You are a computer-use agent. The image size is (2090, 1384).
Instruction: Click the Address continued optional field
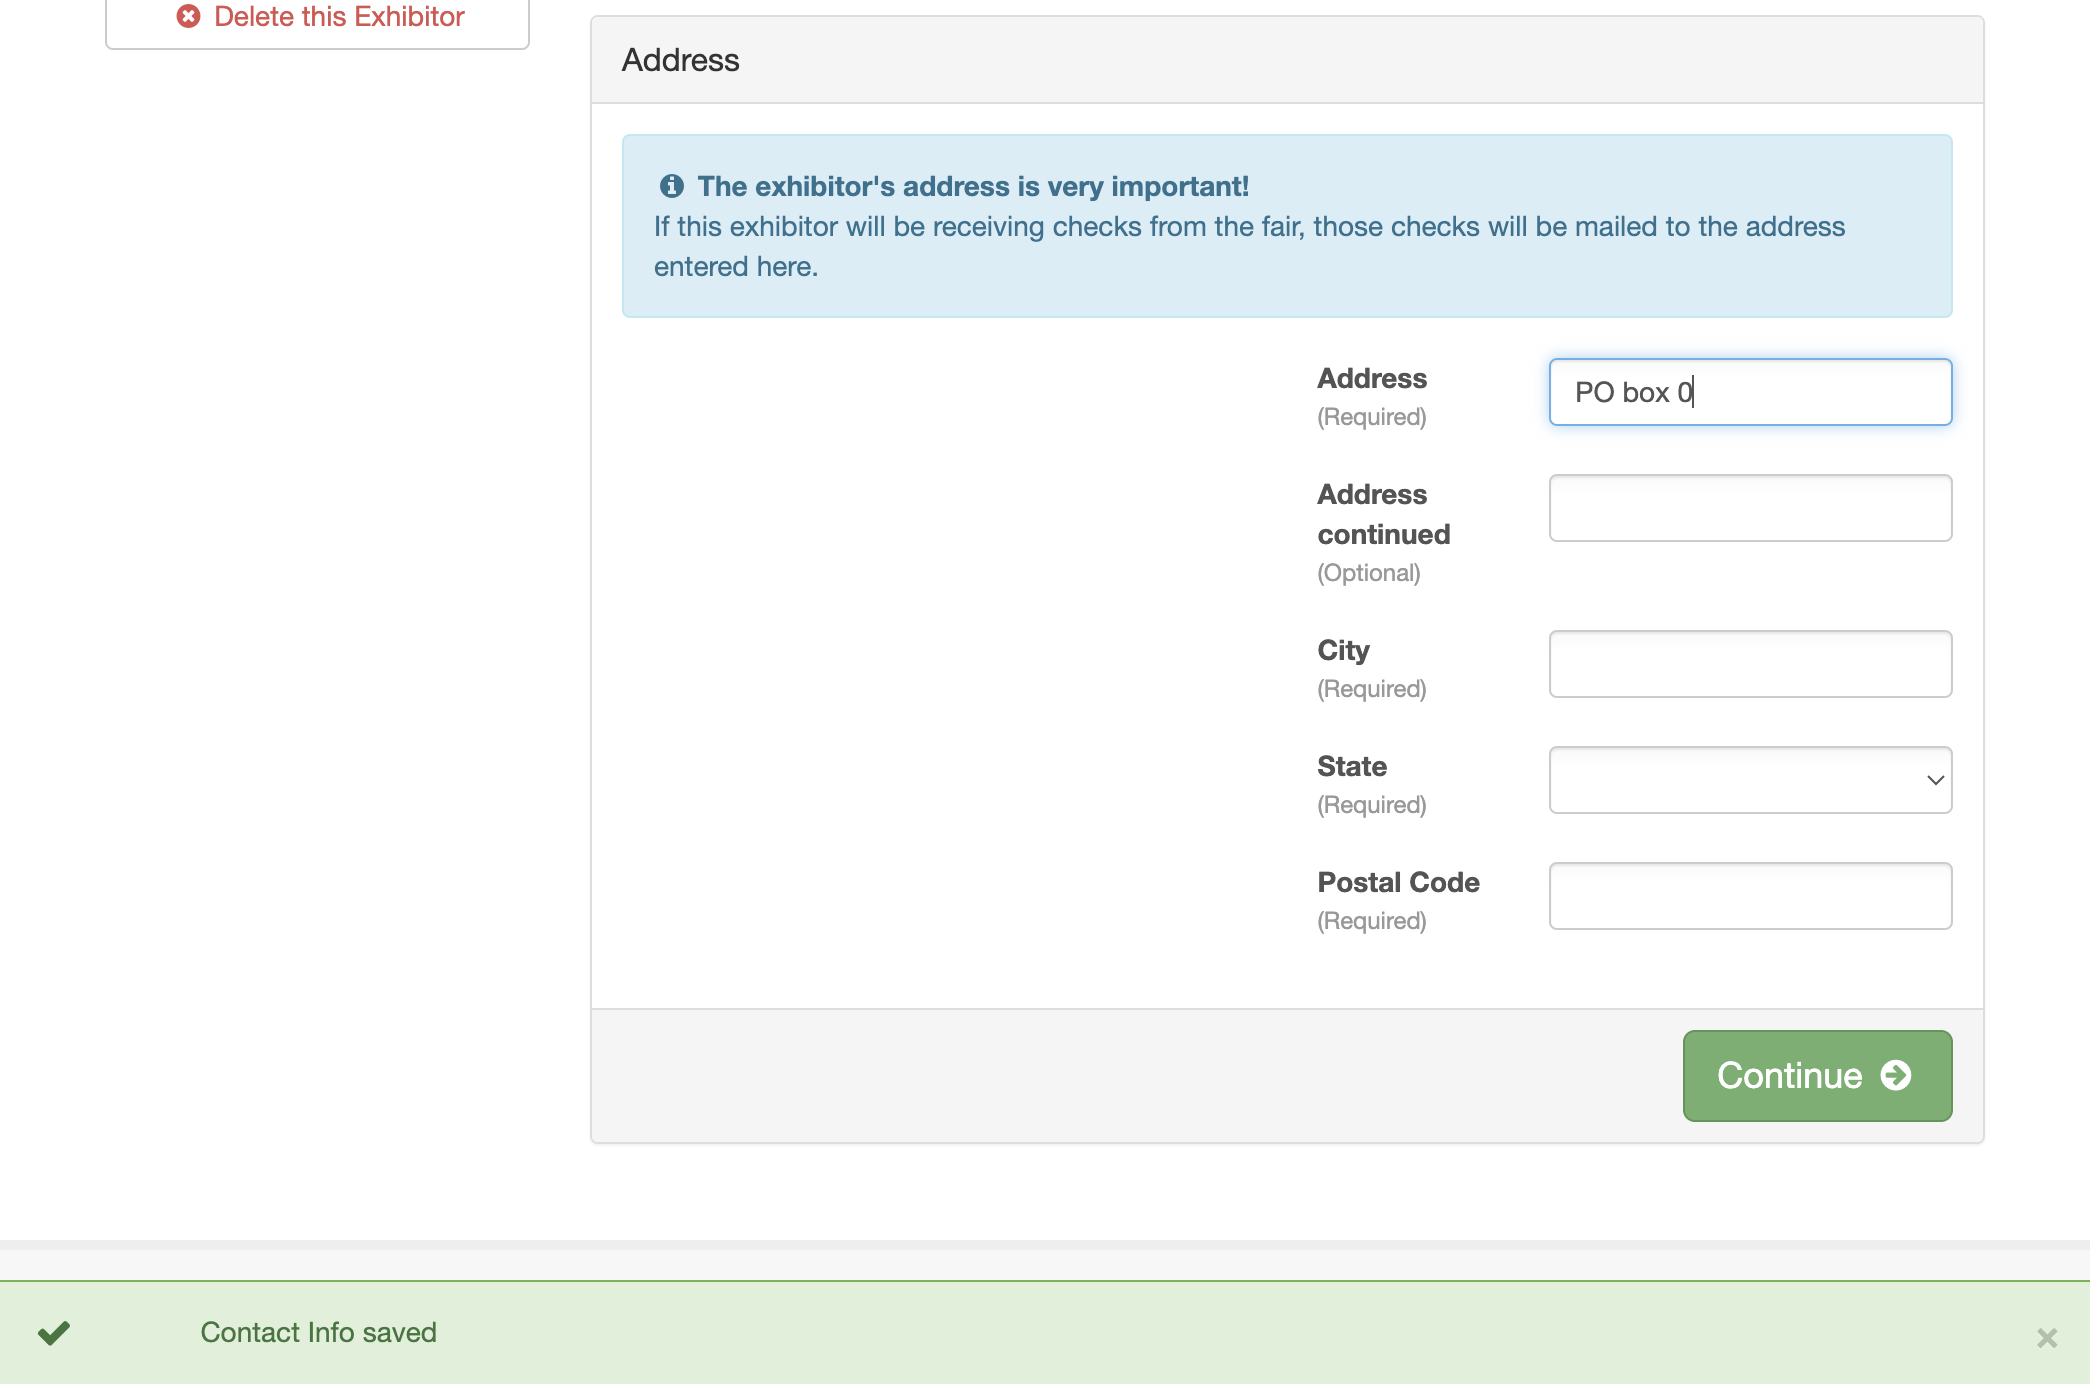click(x=1750, y=508)
